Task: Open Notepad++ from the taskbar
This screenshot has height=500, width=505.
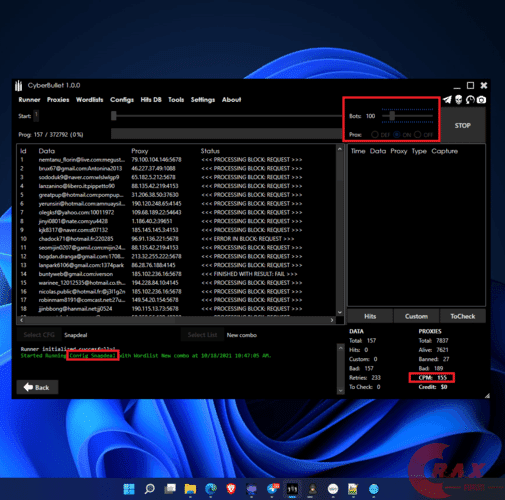Action: coord(353,489)
